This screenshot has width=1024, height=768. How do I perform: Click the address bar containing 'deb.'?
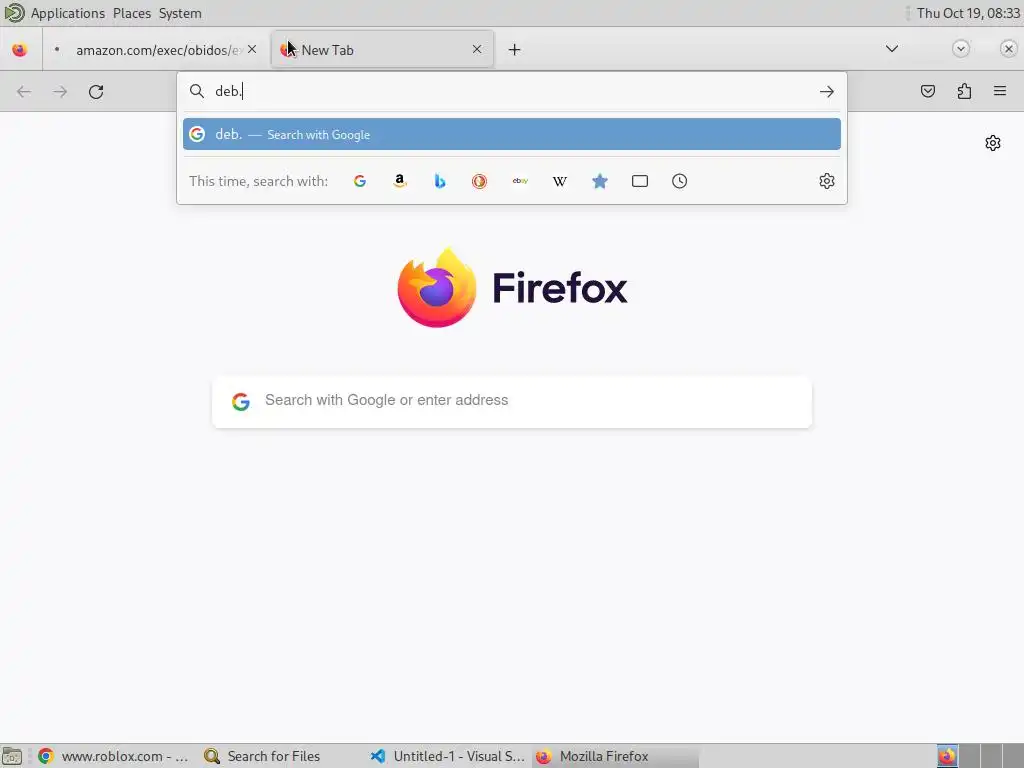[x=511, y=91]
